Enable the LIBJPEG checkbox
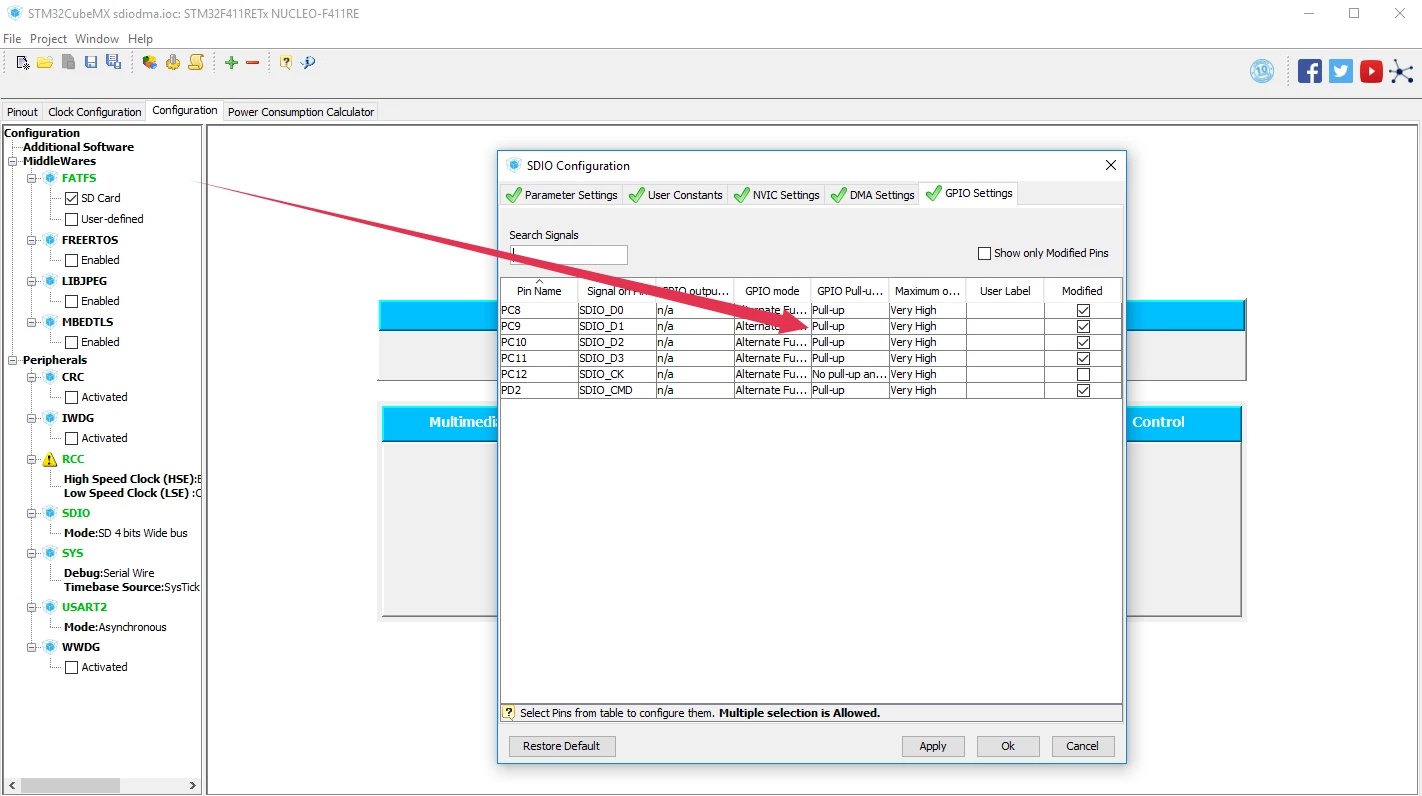Image resolution: width=1422 pixels, height=796 pixels. tap(71, 301)
